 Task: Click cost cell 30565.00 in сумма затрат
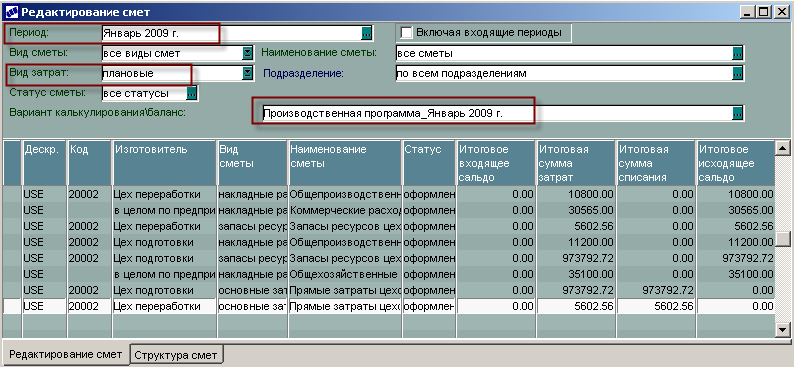coord(576,210)
